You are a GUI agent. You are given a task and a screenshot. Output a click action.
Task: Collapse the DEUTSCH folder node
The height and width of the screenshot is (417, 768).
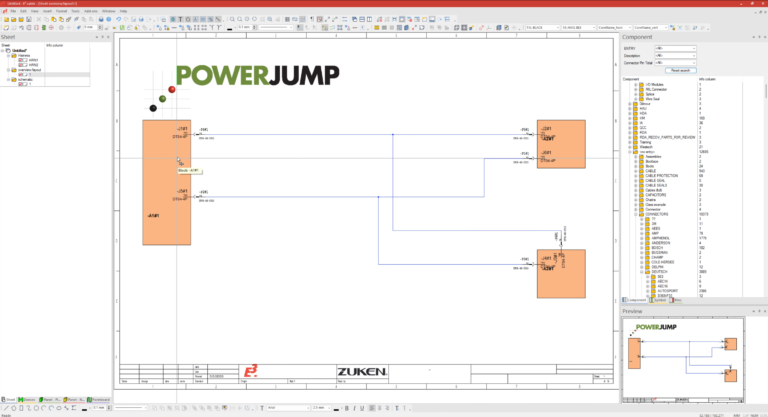tap(642, 271)
